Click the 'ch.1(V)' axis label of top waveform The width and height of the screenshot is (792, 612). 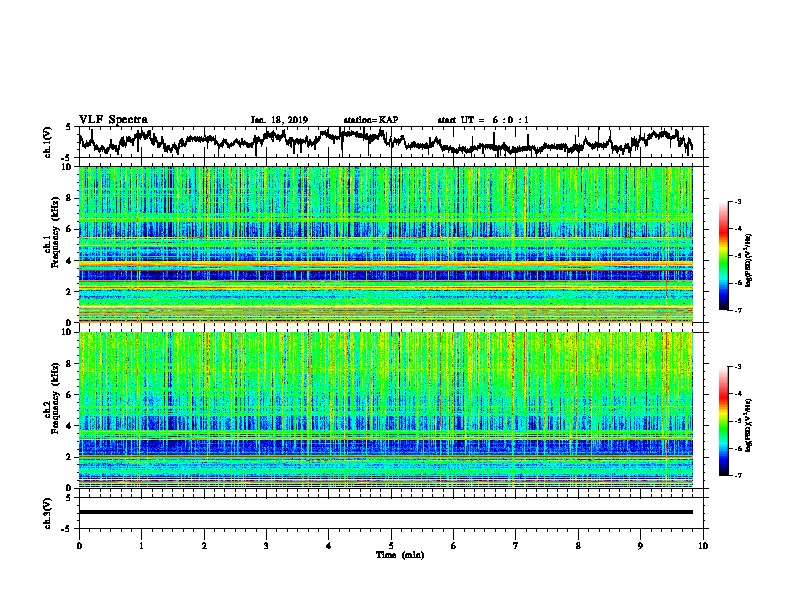(48, 142)
